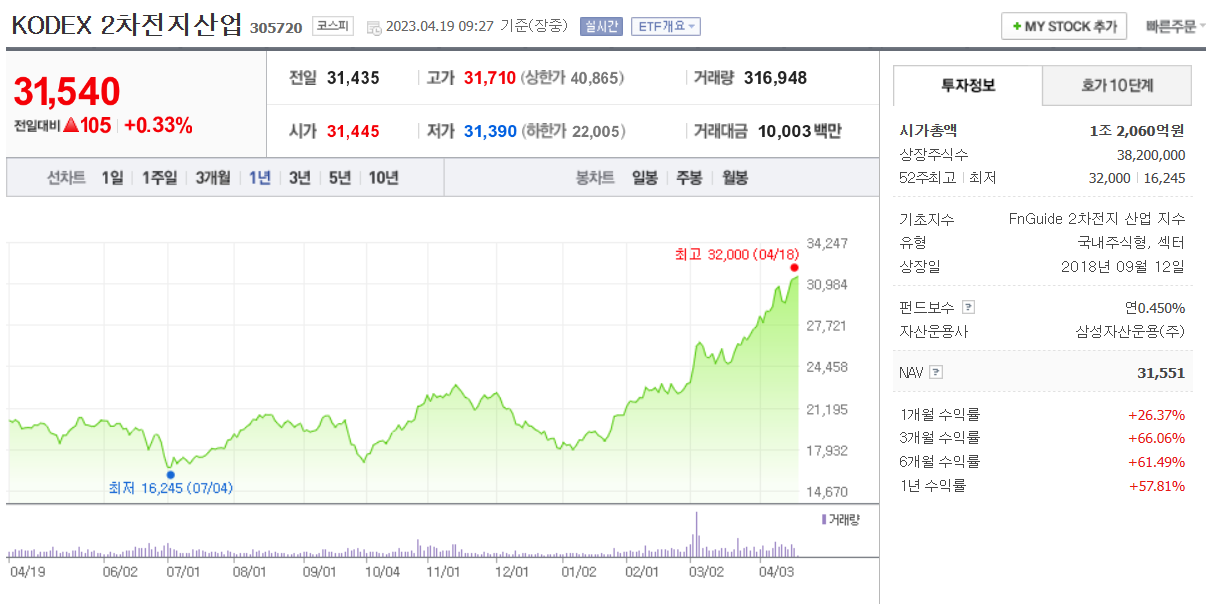Click the 시가총액 value 1조 2,060억원
1217x604 pixels.
pos(1137,130)
